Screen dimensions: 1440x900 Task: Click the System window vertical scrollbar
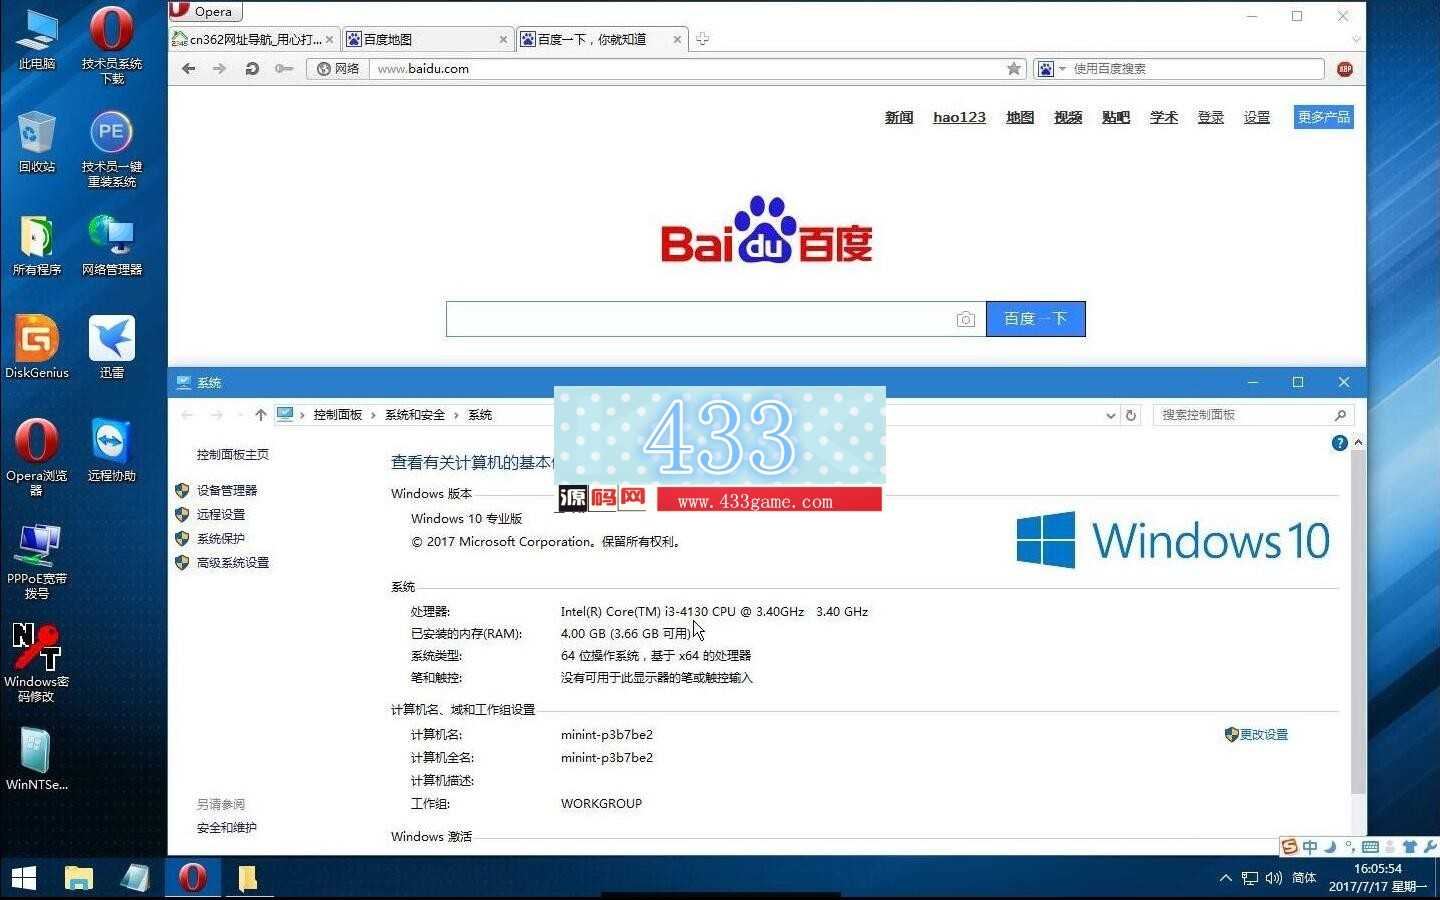pos(1358,620)
